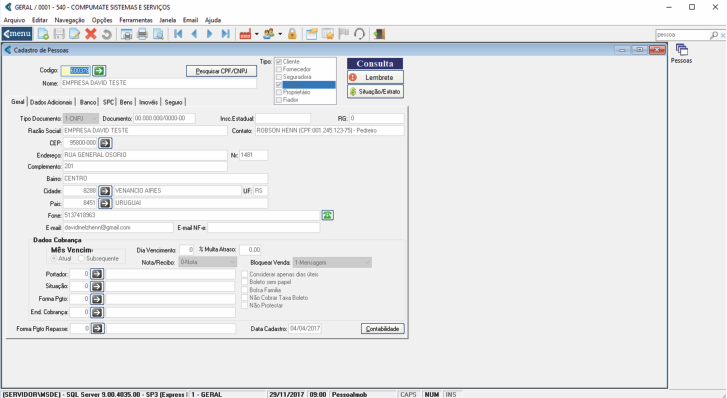Toggle the Proprietário type checkbox
This screenshot has width=727, height=398.
click(x=279, y=92)
